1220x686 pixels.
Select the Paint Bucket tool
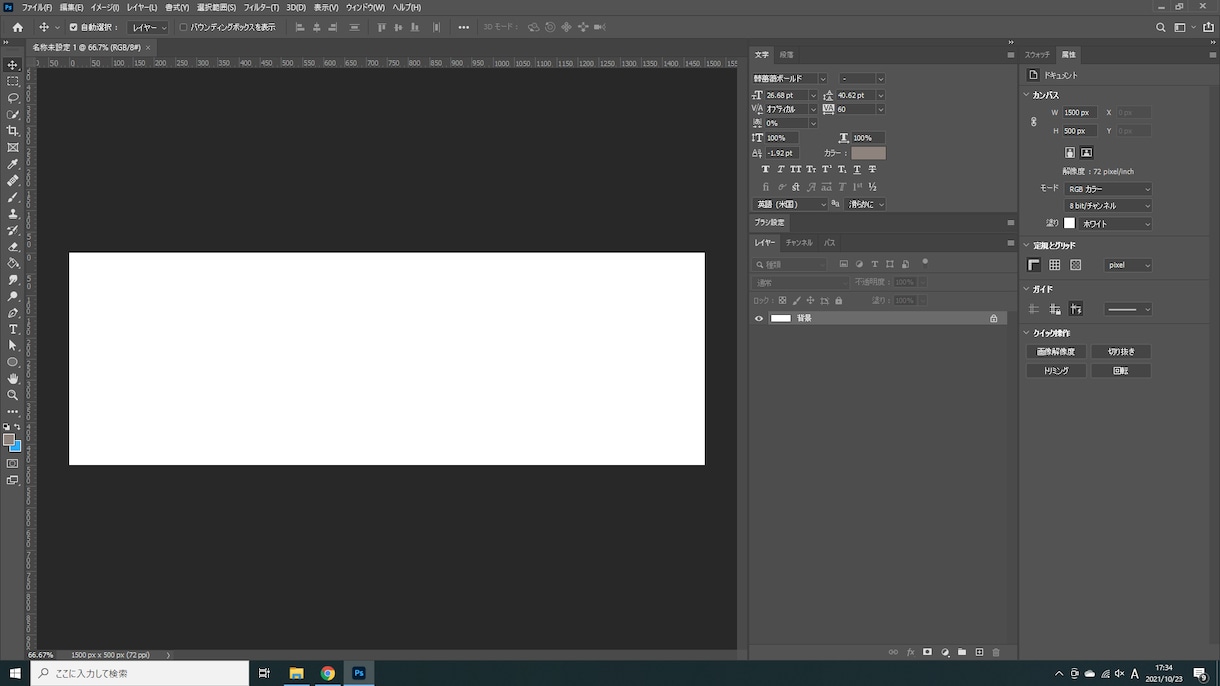13,263
